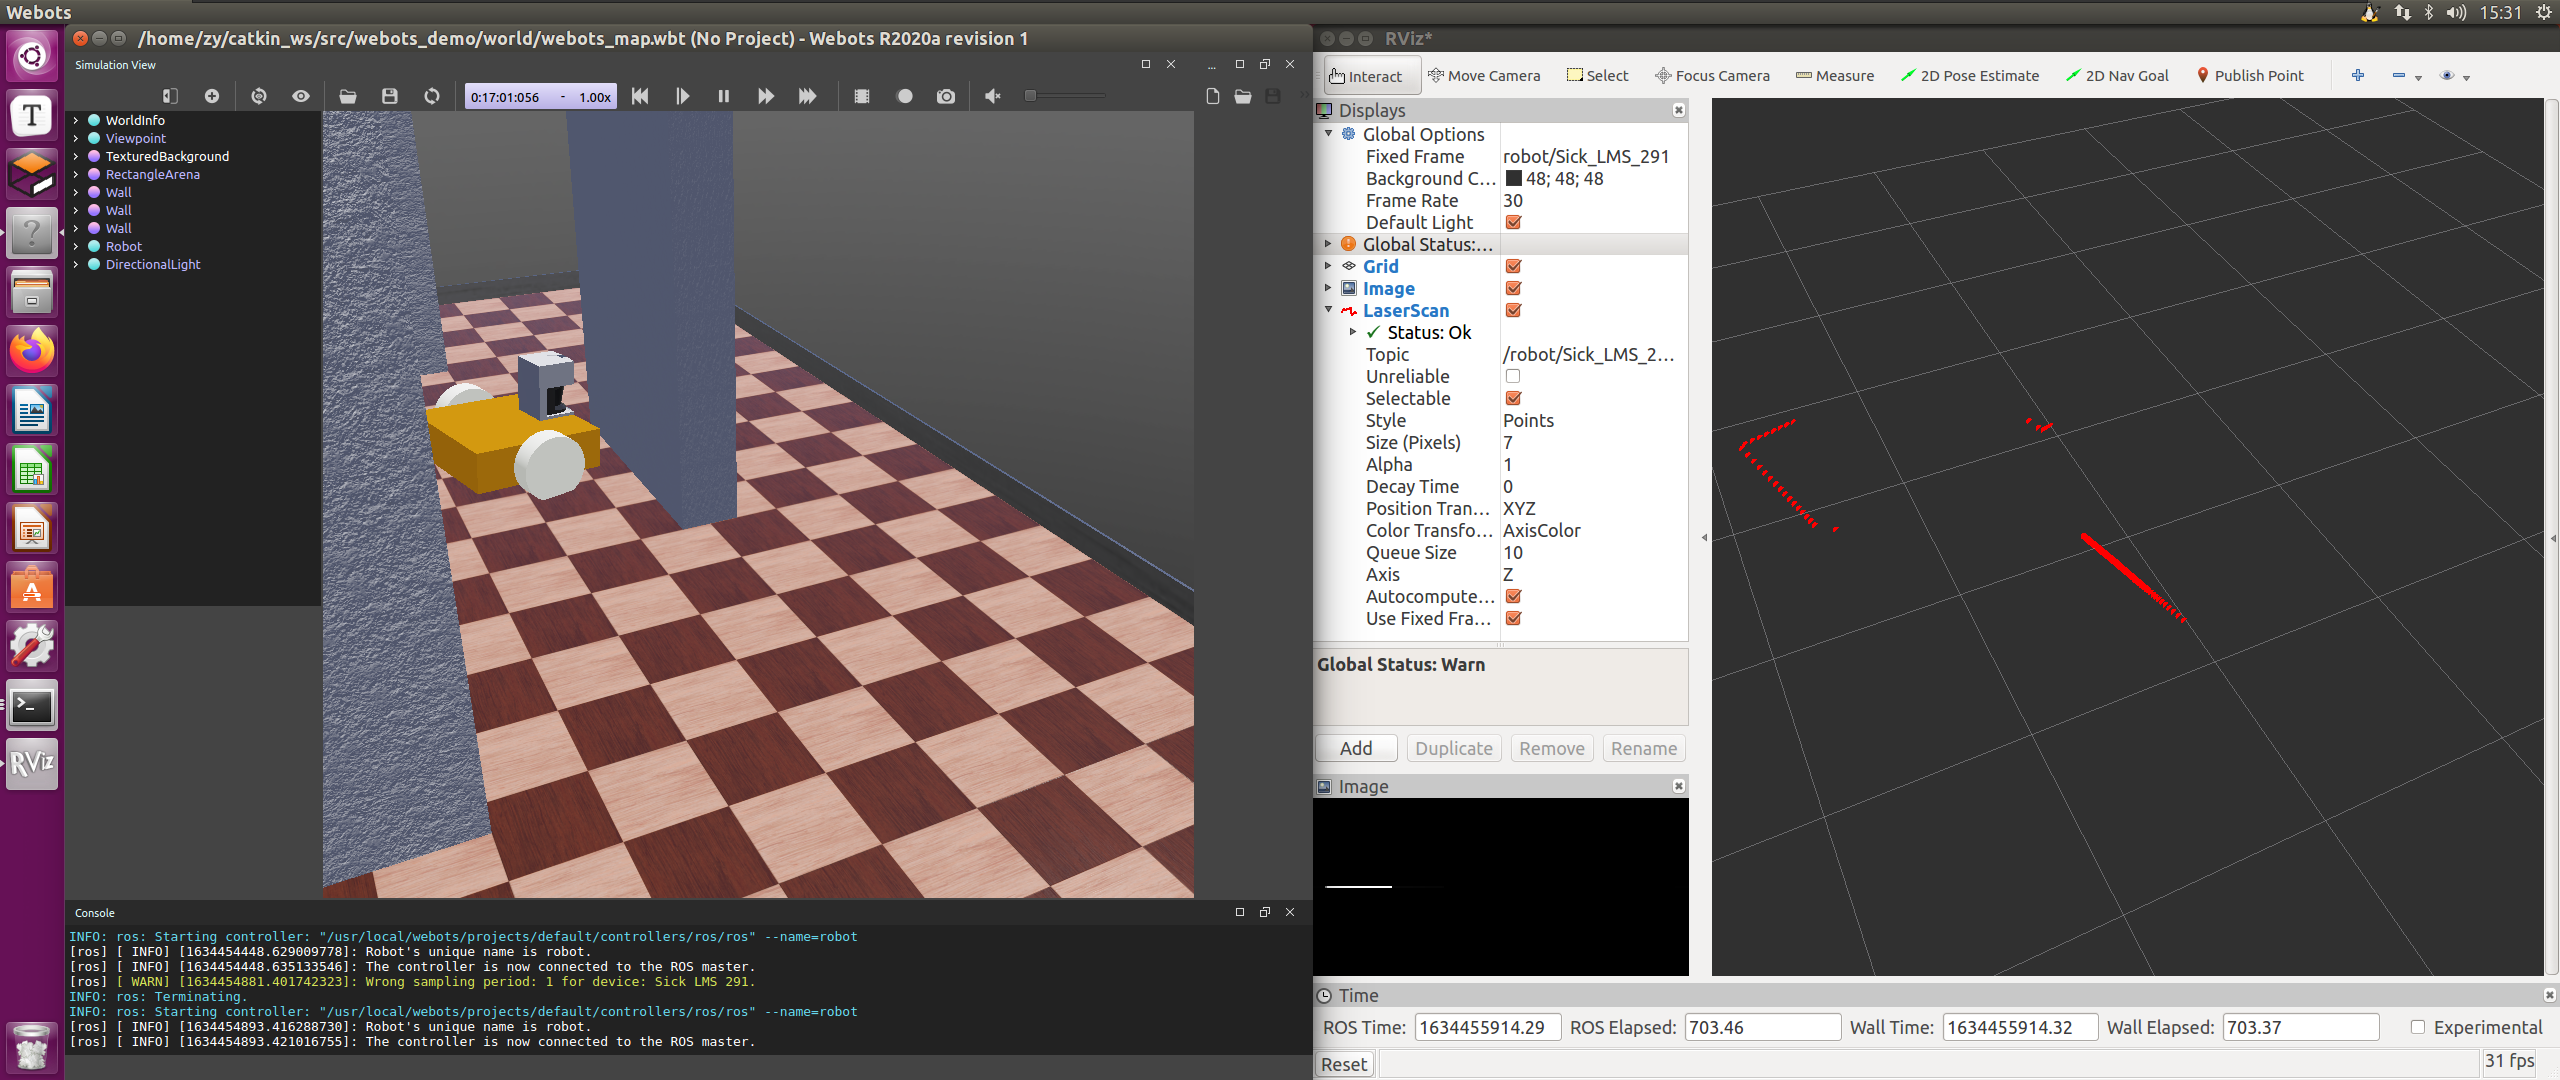Open the Terminal from Ubuntu dock
The width and height of the screenshot is (2560, 1080).
(32, 707)
